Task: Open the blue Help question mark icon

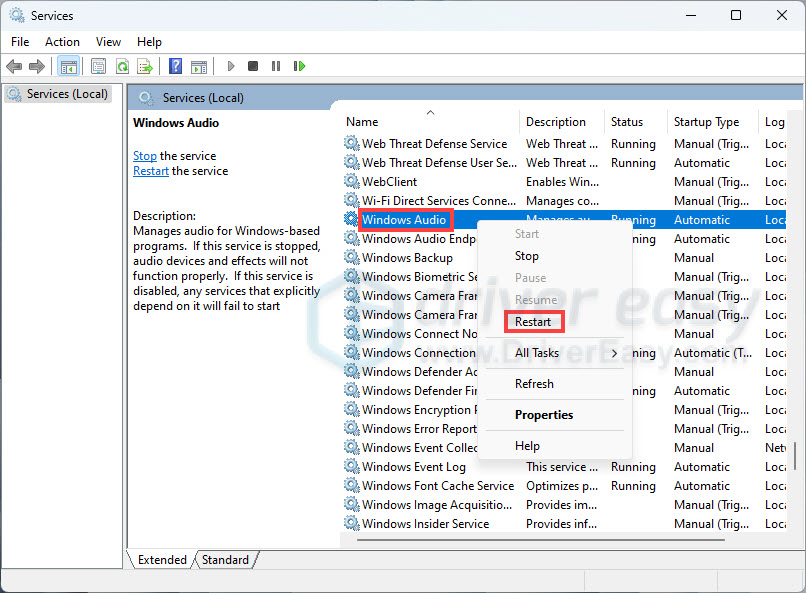Action: tap(175, 66)
